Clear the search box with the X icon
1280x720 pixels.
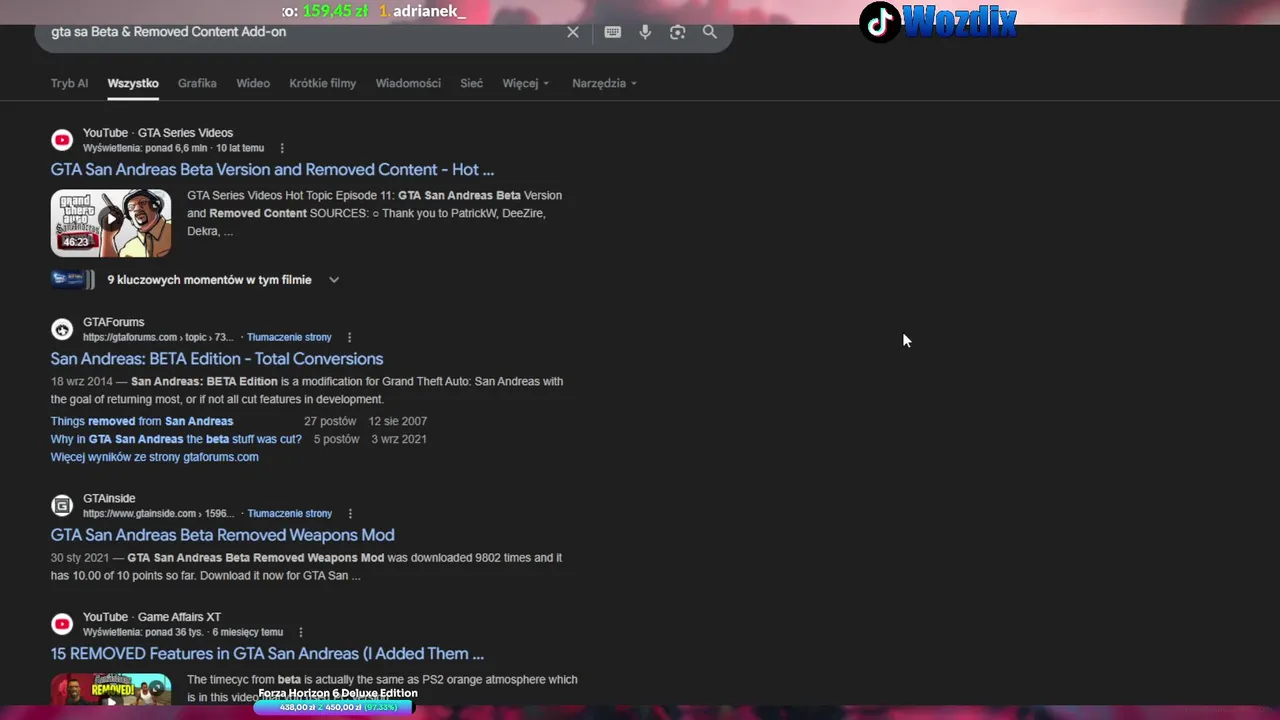(x=573, y=32)
